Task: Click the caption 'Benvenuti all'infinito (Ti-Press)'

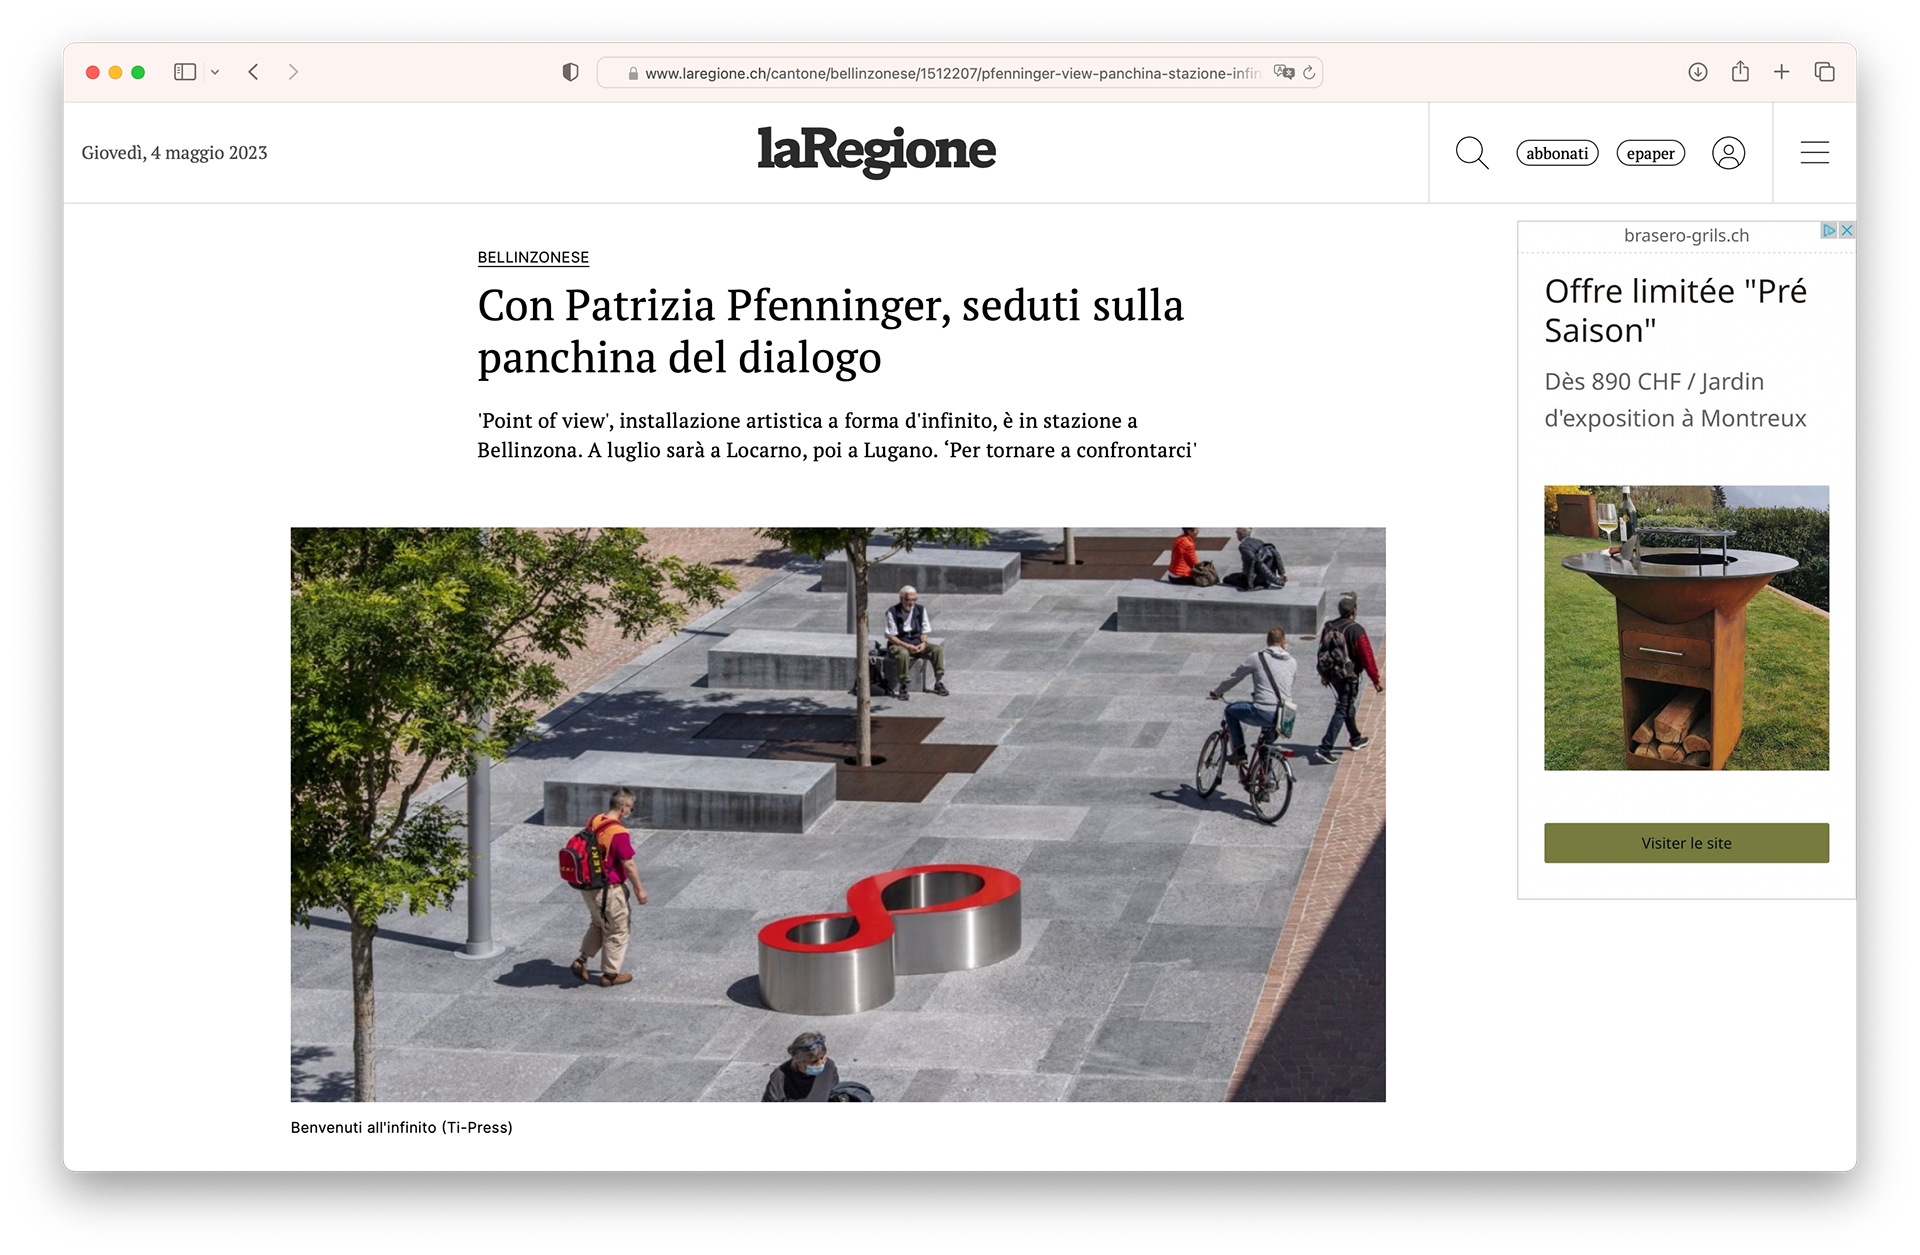Action: (x=401, y=1127)
